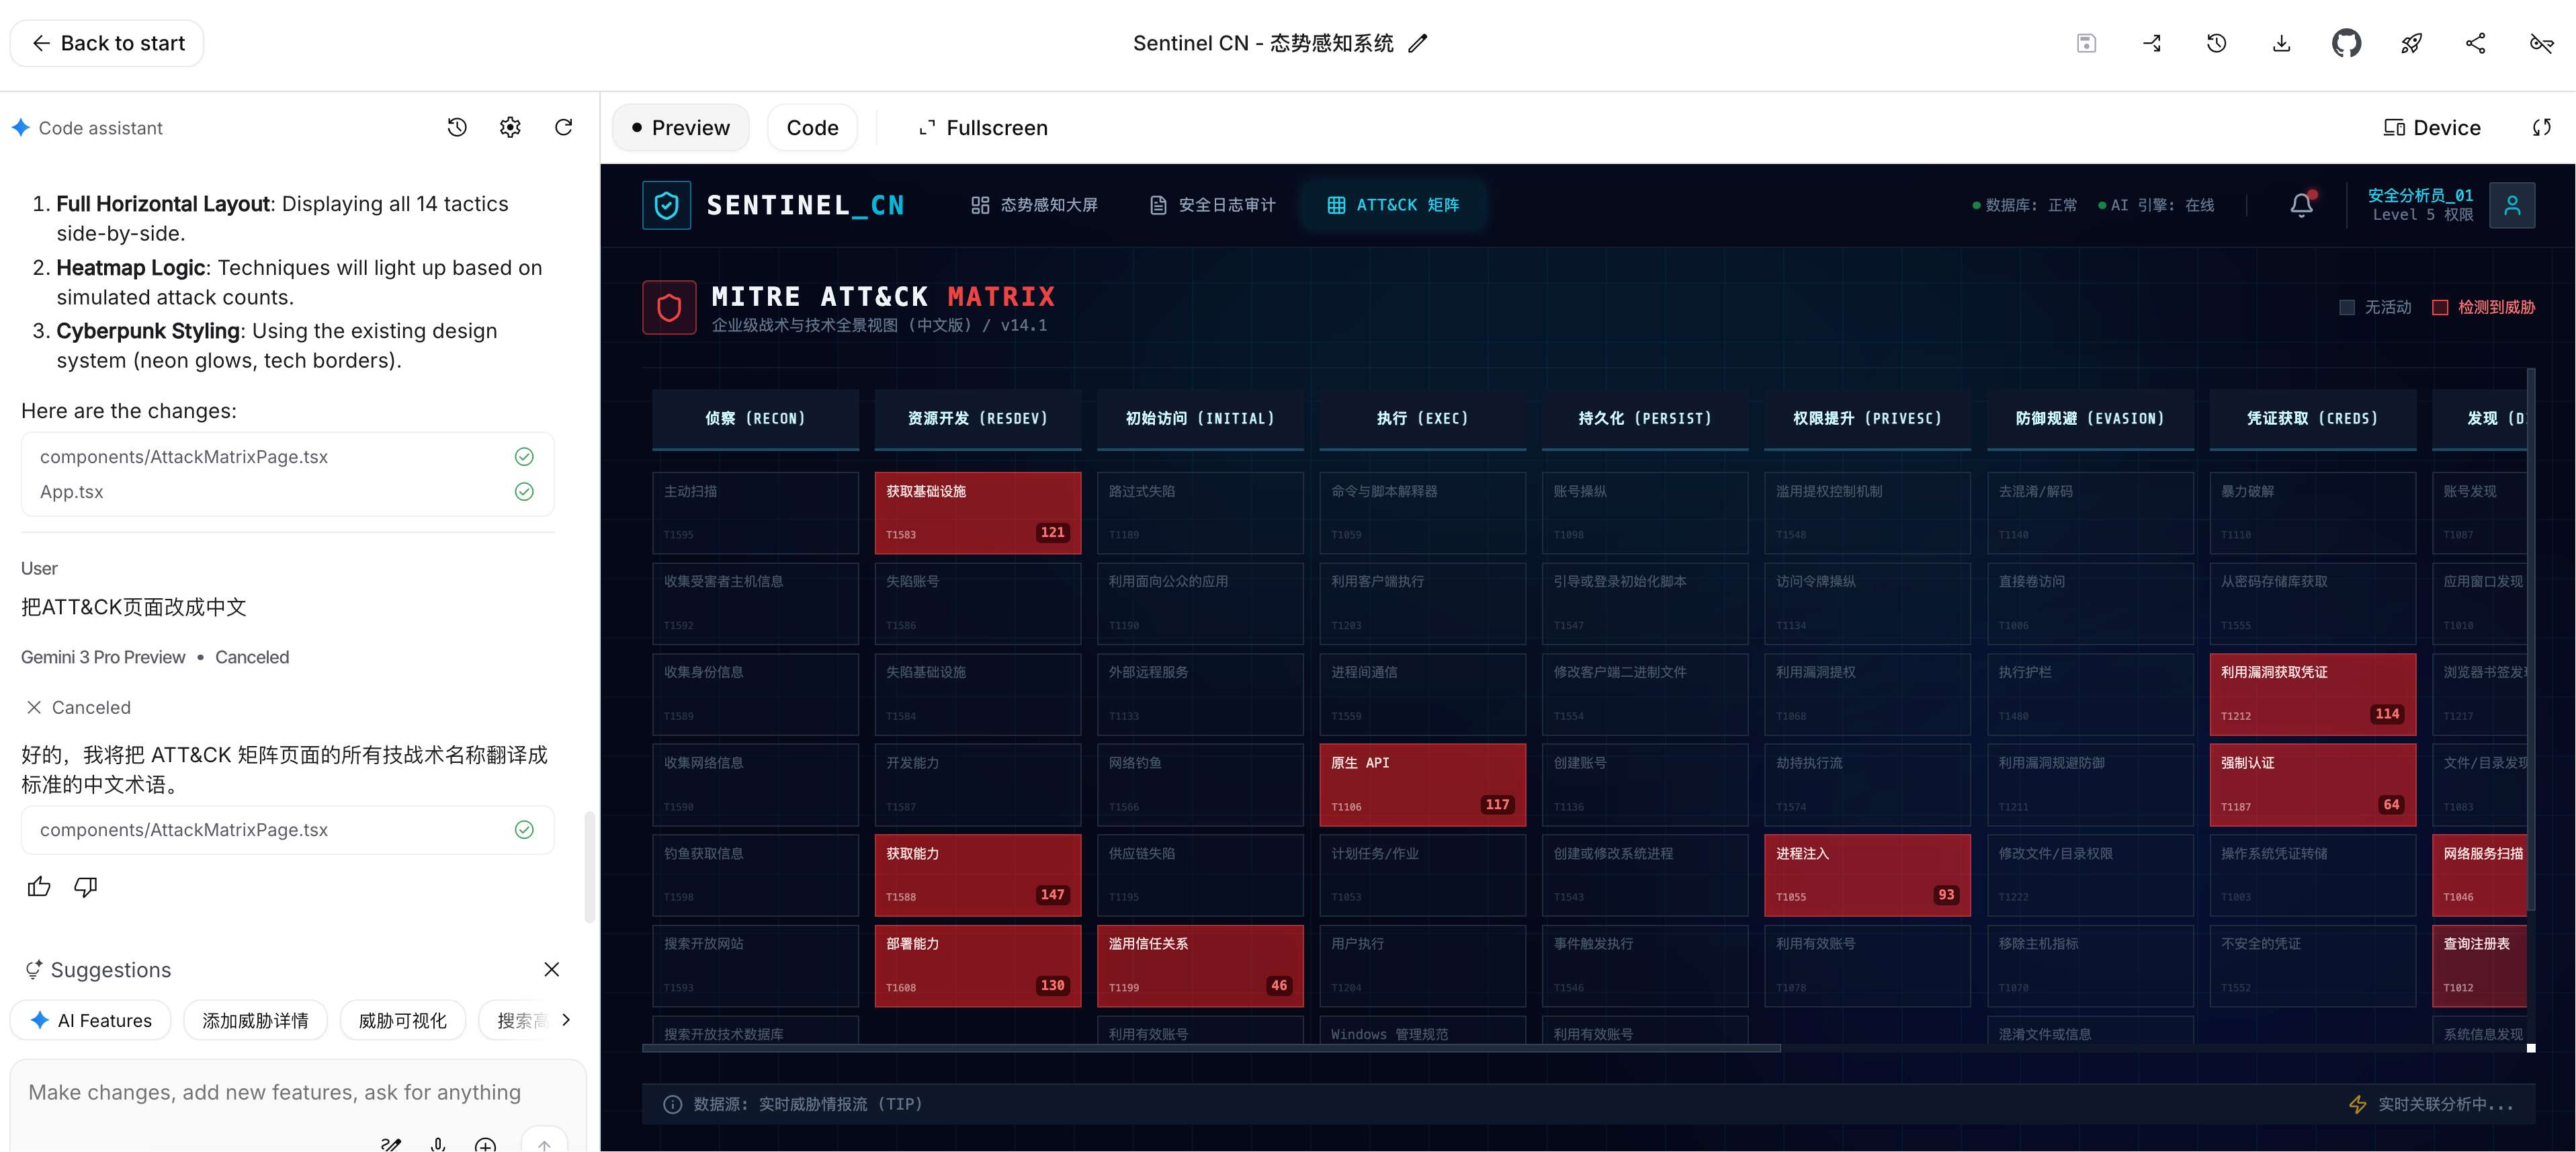2576x1152 pixels.
Task: Expand more suggestions with chevron arrow
Action: 566,1020
